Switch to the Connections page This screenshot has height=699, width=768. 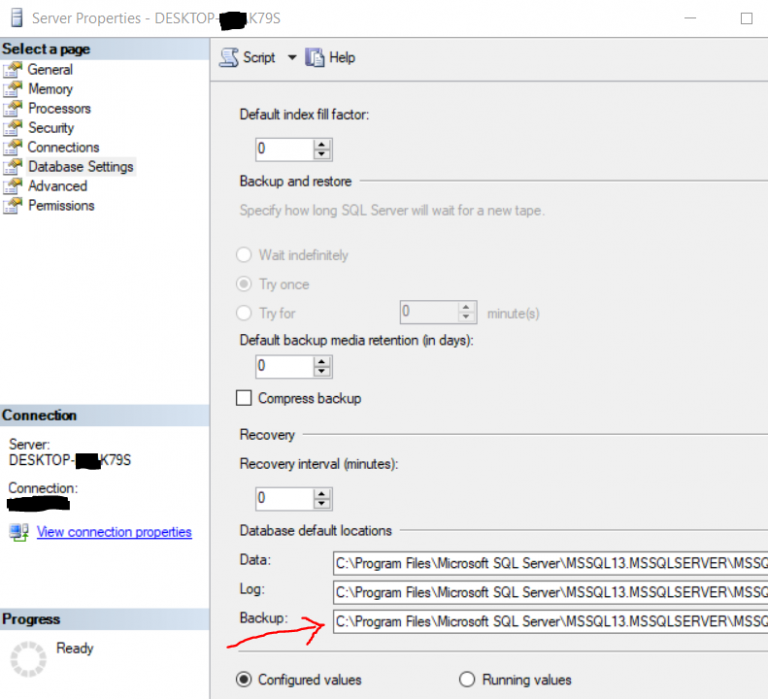click(63, 147)
